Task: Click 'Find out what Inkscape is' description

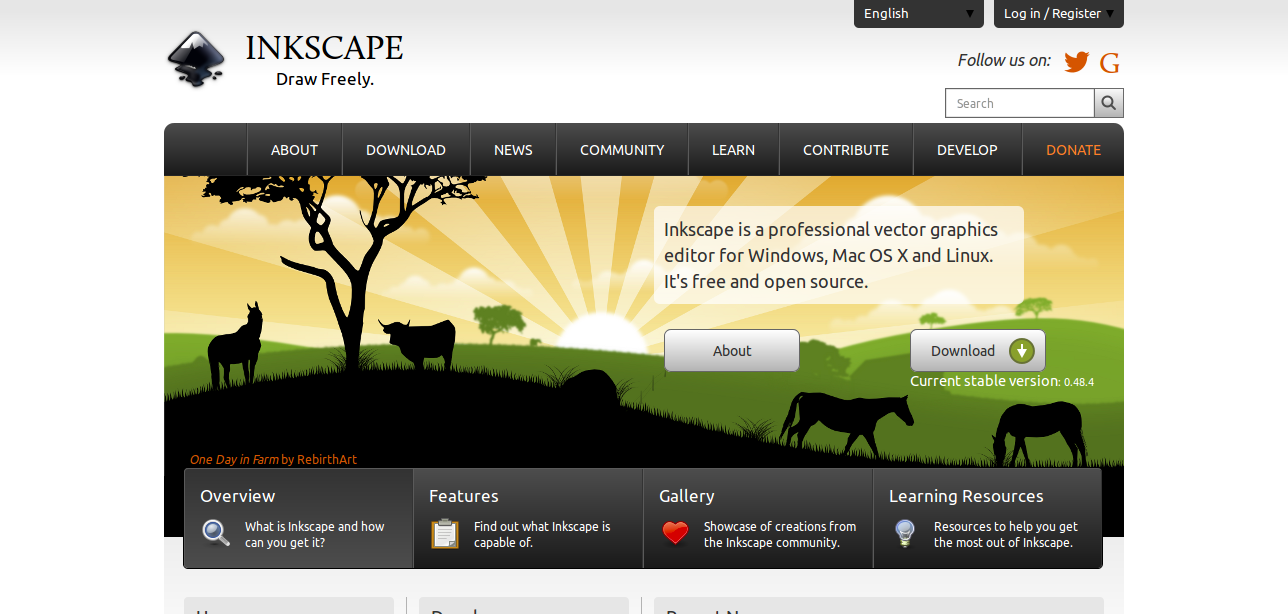Action: pos(542,527)
